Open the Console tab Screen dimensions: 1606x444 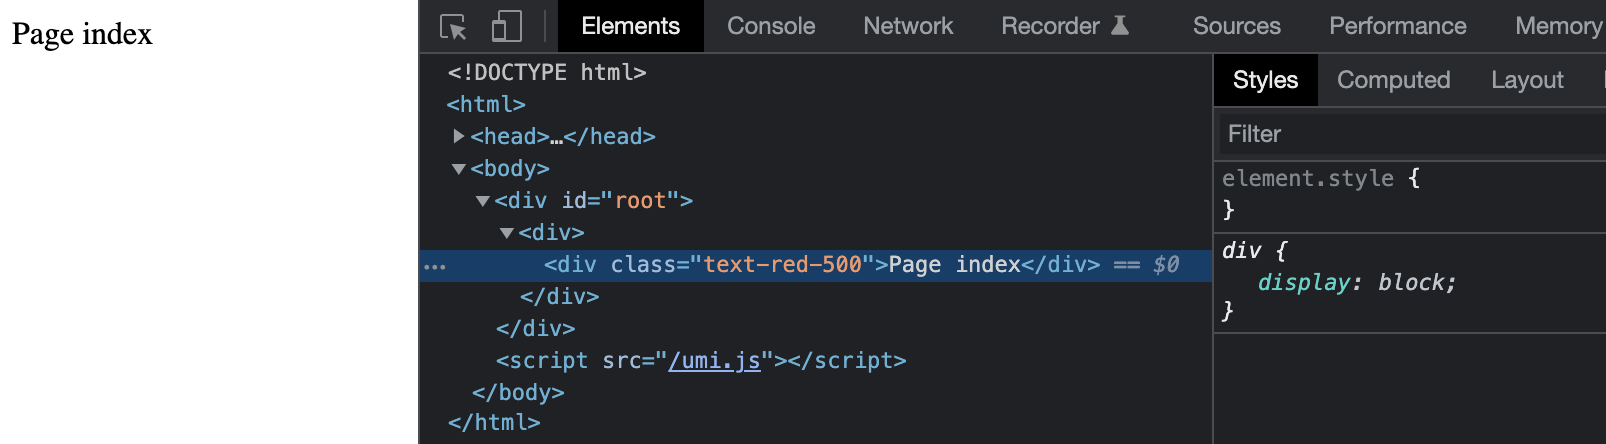click(x=771, y=26)
